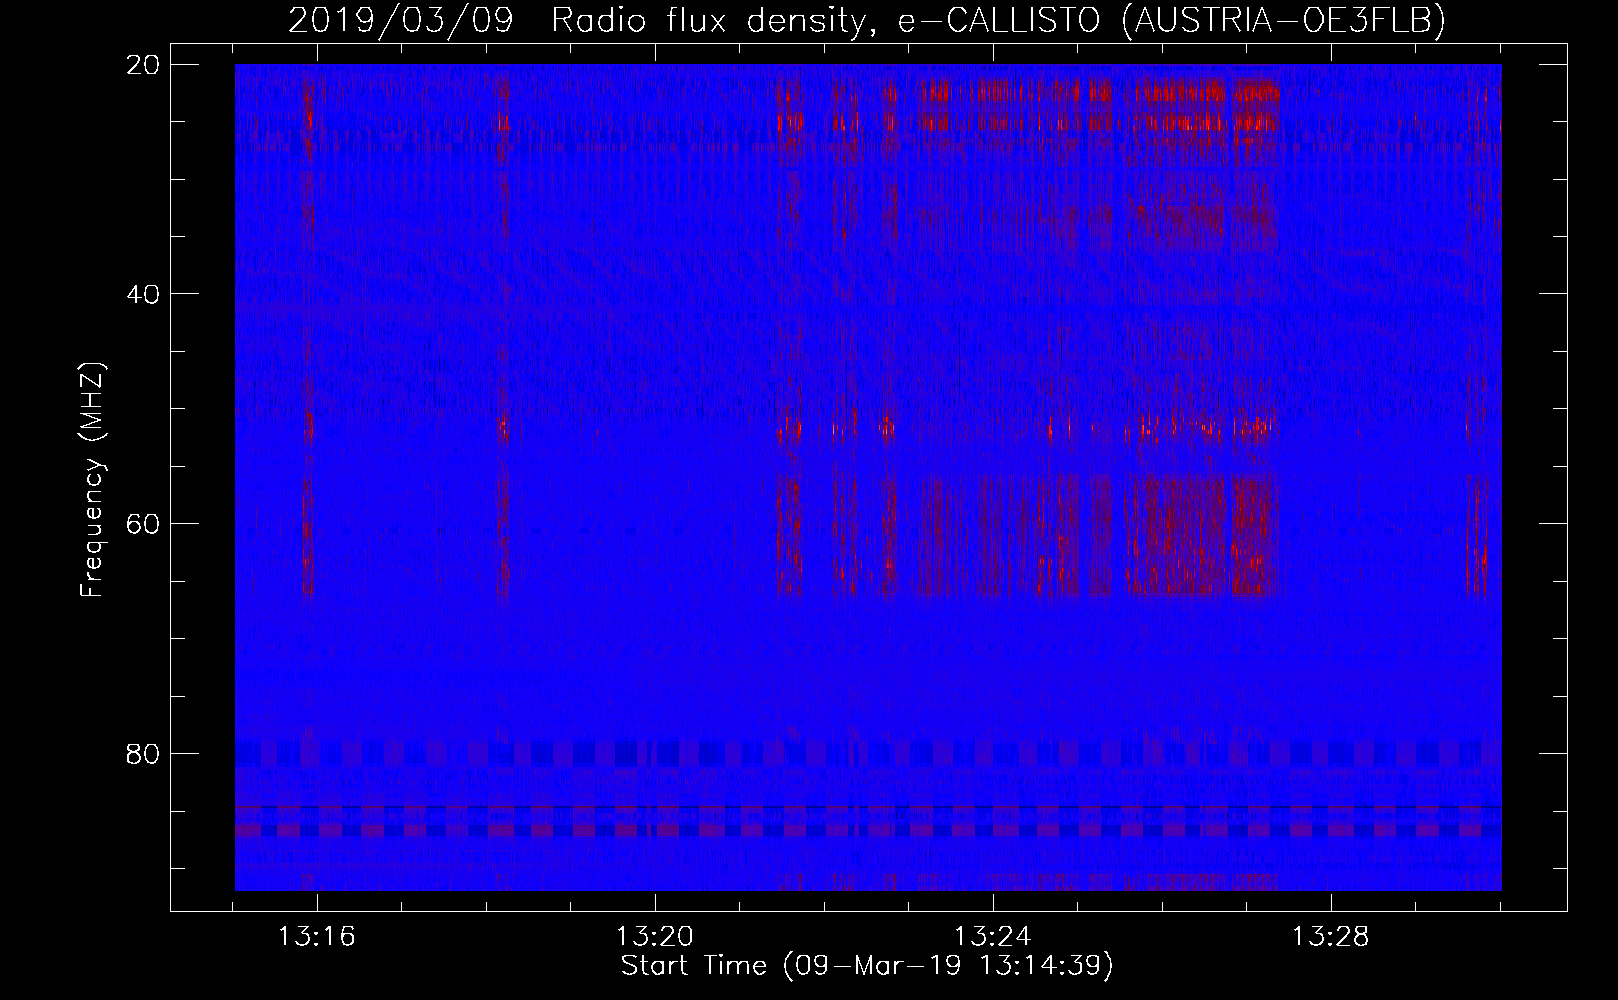
Task: Click the 20 MHz frequency tick label
Action: click(144, 64)
